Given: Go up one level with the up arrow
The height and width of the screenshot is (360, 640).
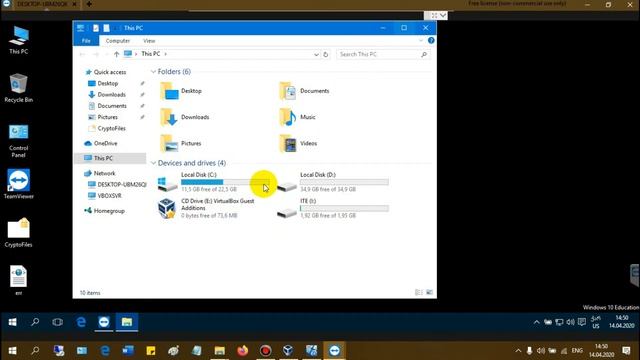Looking at the screenshot, I should [x=116, y=54].
